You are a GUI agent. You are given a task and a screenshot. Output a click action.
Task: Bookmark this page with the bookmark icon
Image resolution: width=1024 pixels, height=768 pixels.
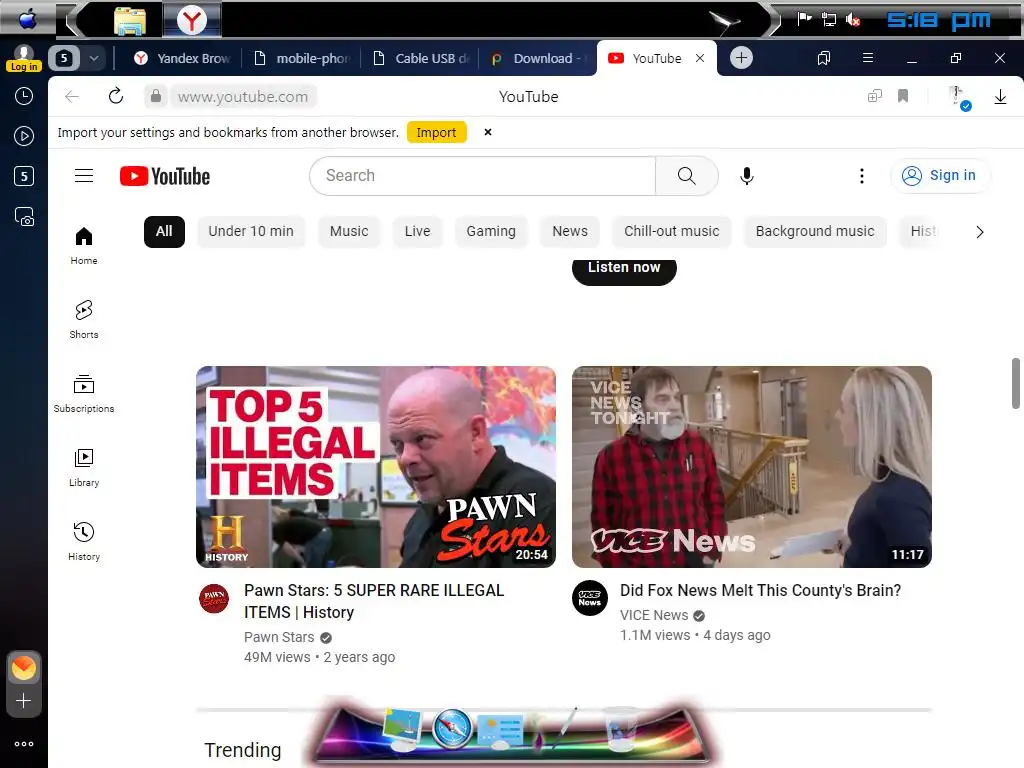coord(903,96)
